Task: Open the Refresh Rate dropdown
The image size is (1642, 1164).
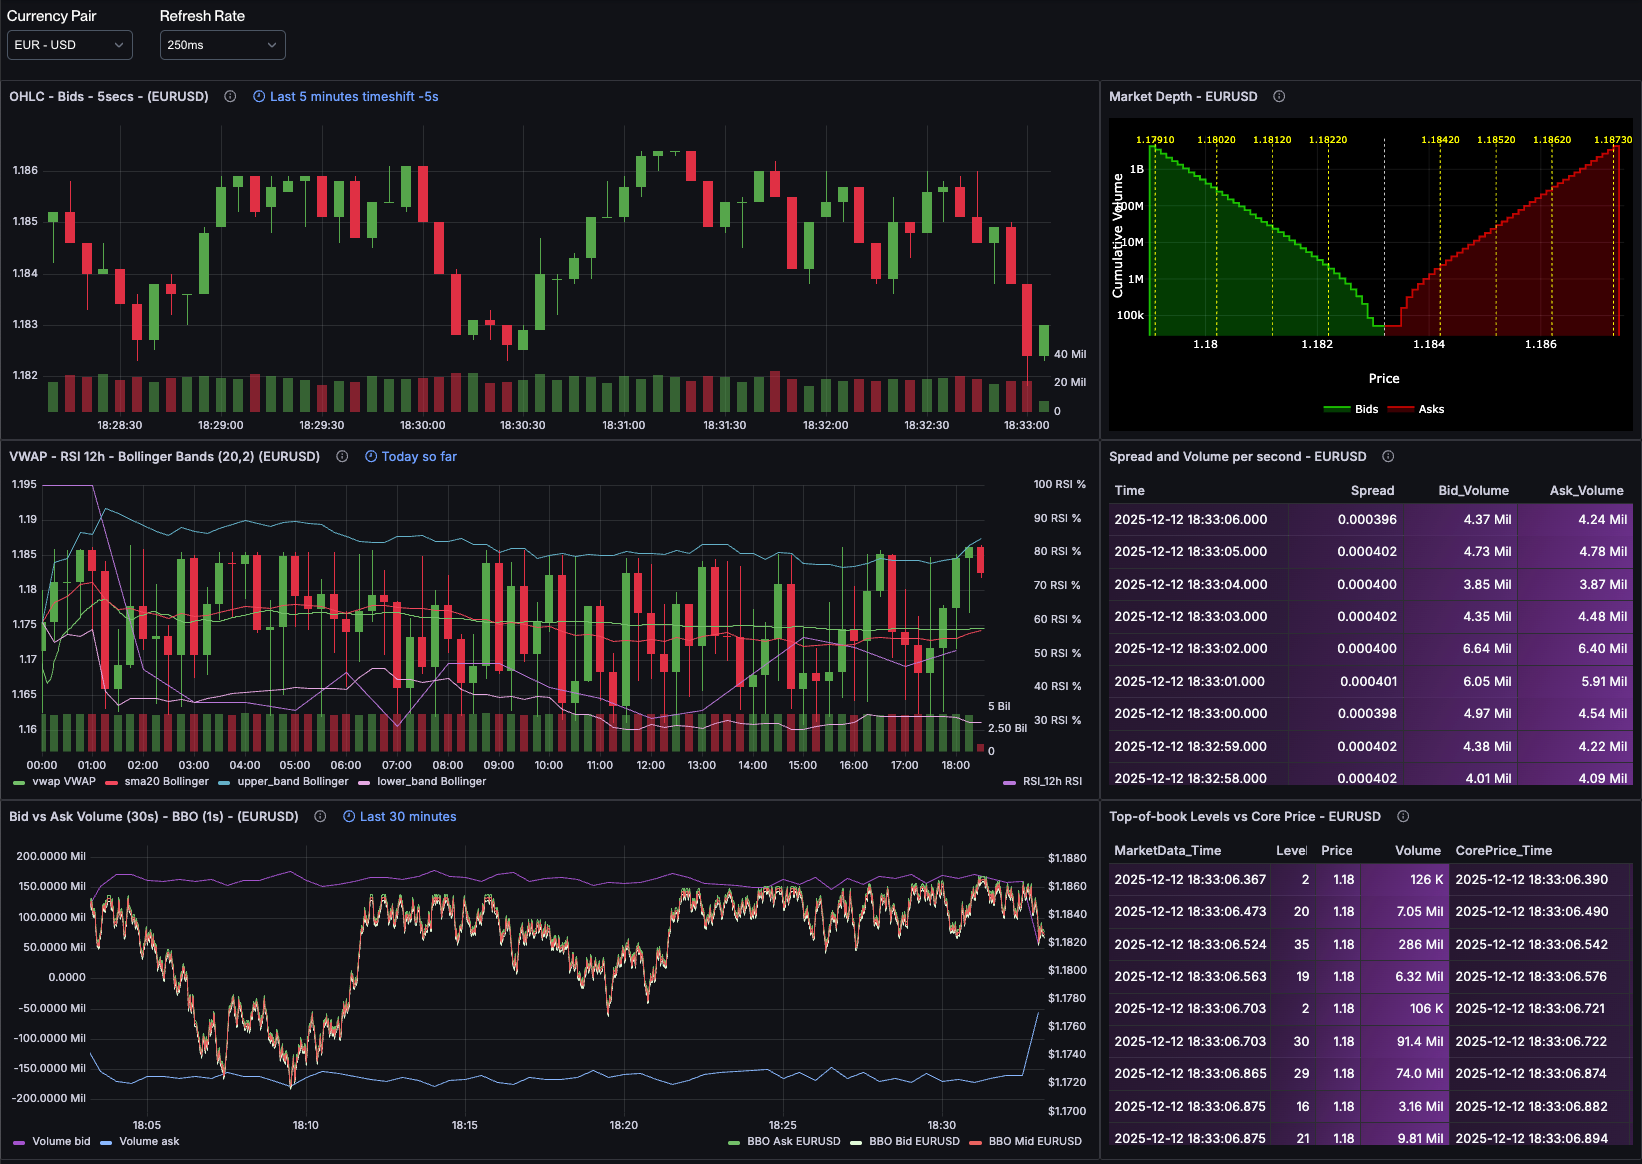Action: [x=222, y=45]
